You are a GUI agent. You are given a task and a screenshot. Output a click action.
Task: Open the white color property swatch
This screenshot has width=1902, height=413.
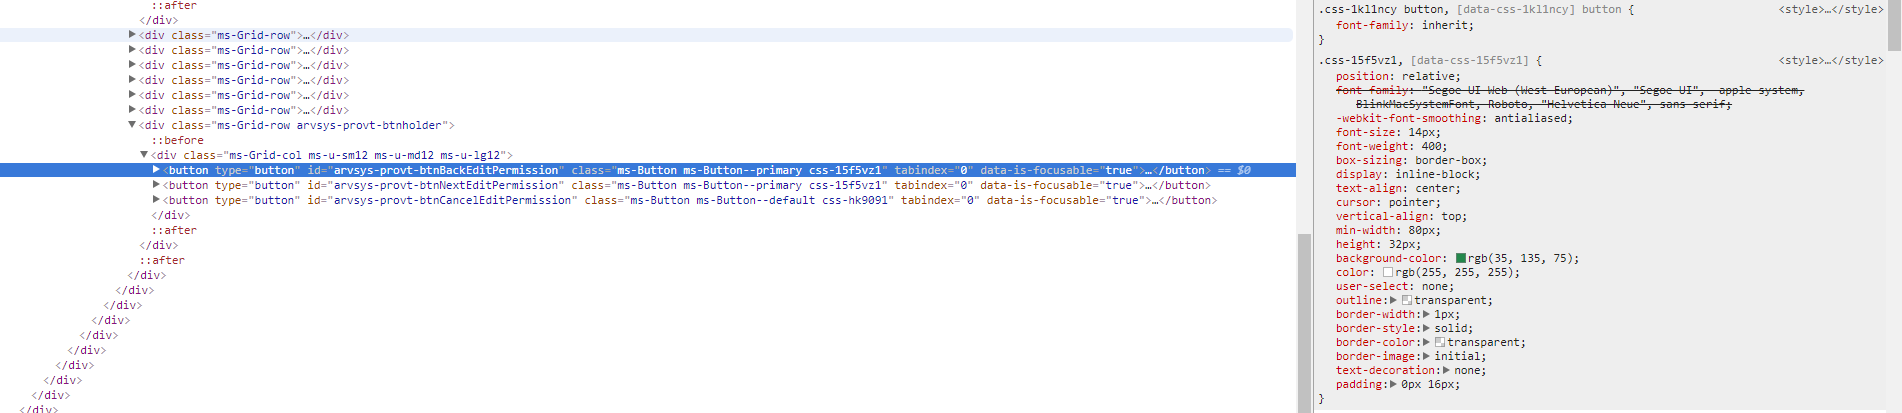[x=1388, y=272]
